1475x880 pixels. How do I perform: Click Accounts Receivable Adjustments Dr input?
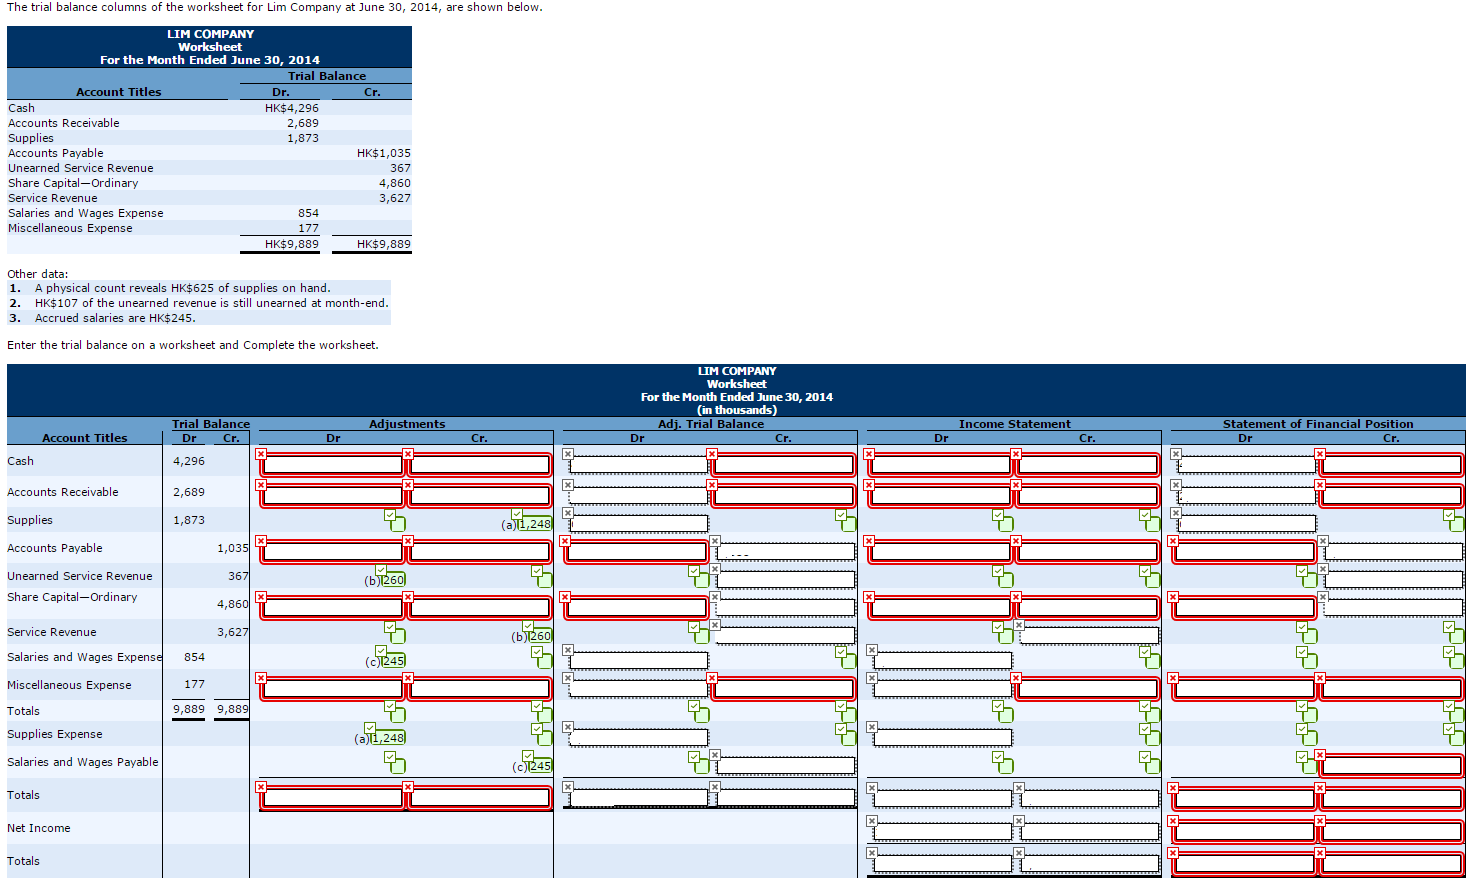[x=333, y=495]
